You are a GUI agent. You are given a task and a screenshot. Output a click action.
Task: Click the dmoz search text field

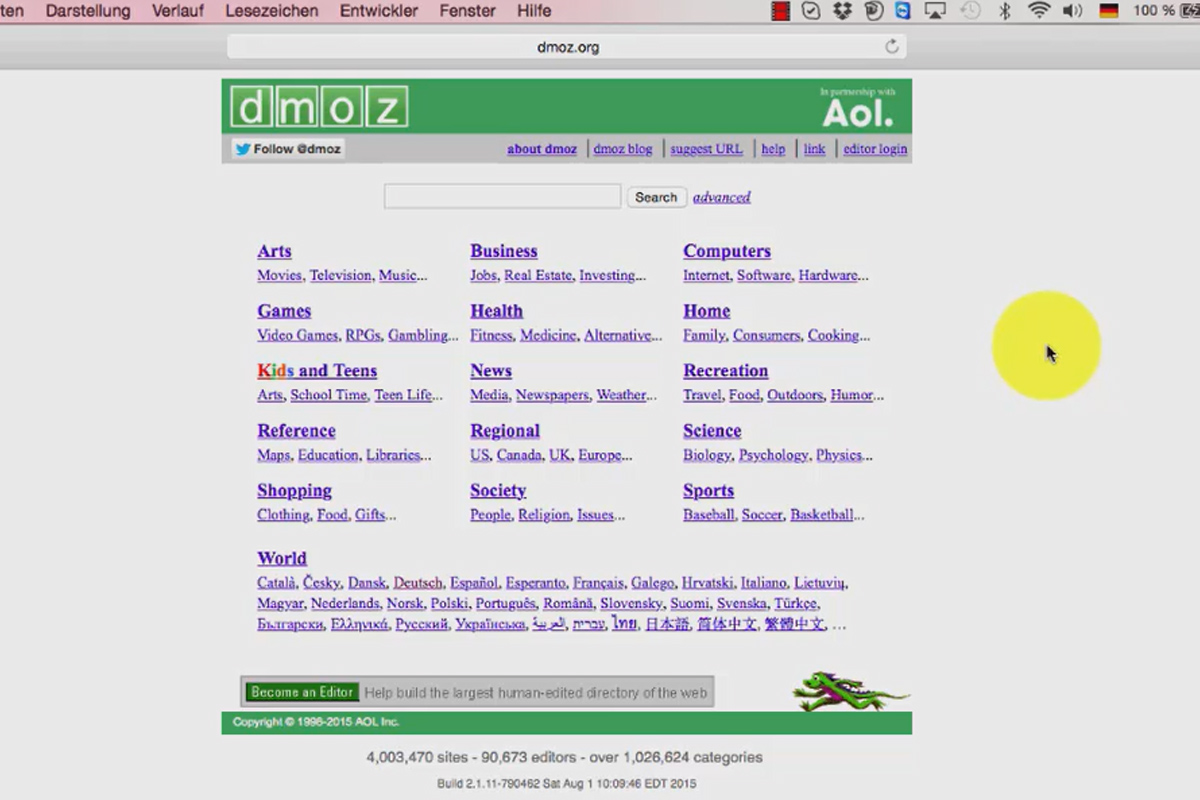tap(503, 196)
